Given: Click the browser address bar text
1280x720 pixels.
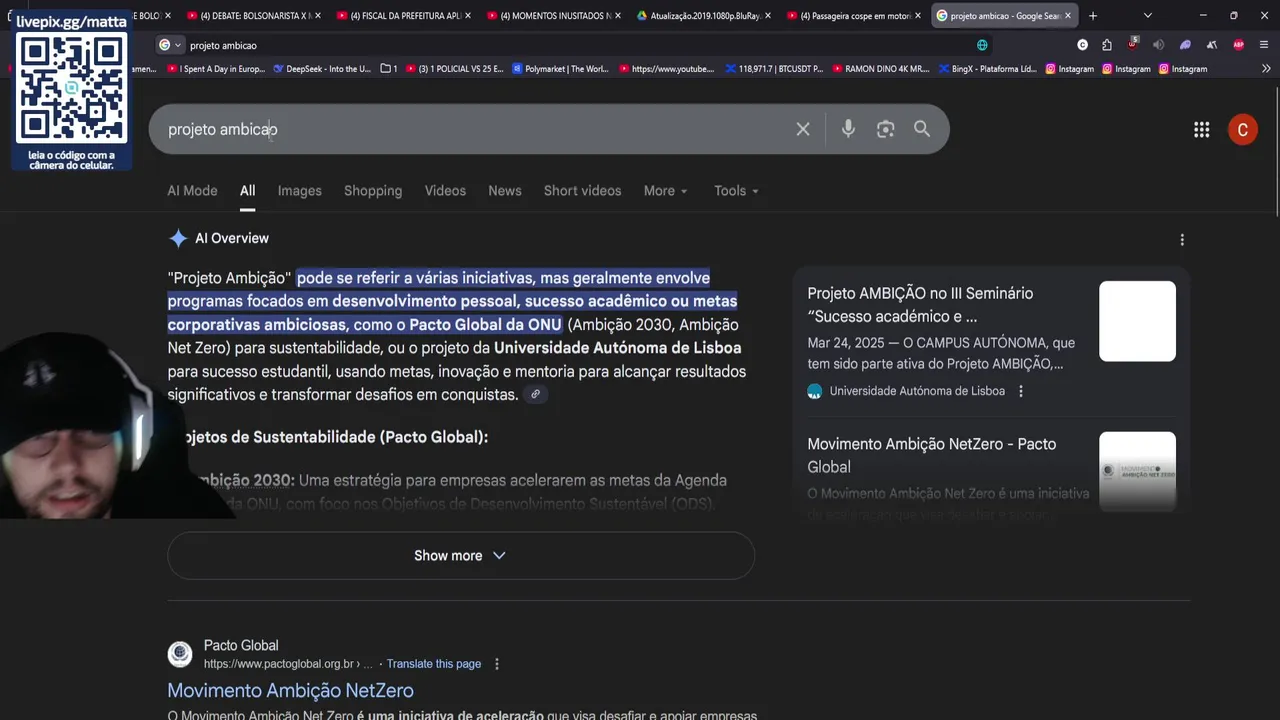Looking at the screenshot, I should (223, 45).
